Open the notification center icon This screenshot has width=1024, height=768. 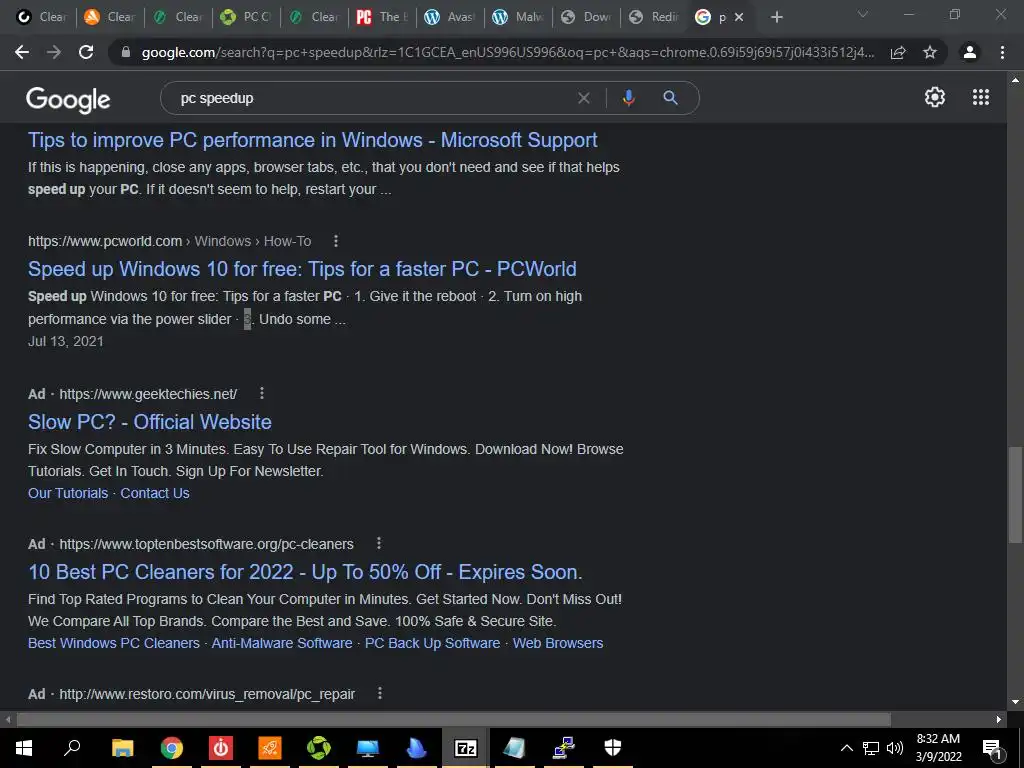pos(992,748)
